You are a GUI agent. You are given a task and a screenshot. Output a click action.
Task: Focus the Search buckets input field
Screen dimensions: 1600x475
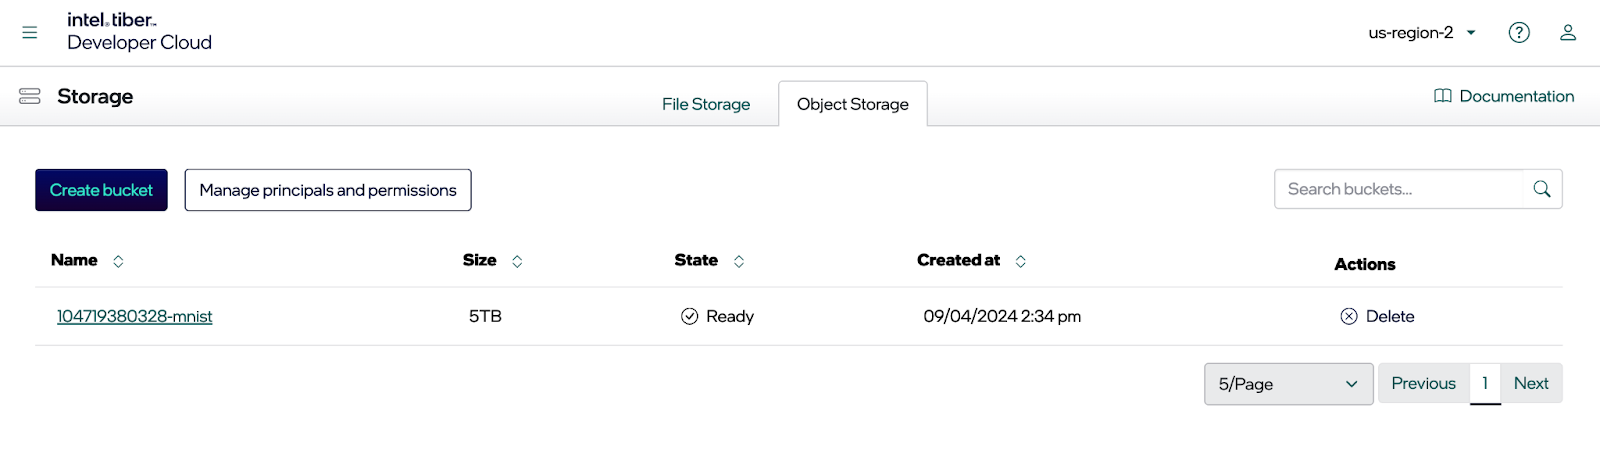1397,189
